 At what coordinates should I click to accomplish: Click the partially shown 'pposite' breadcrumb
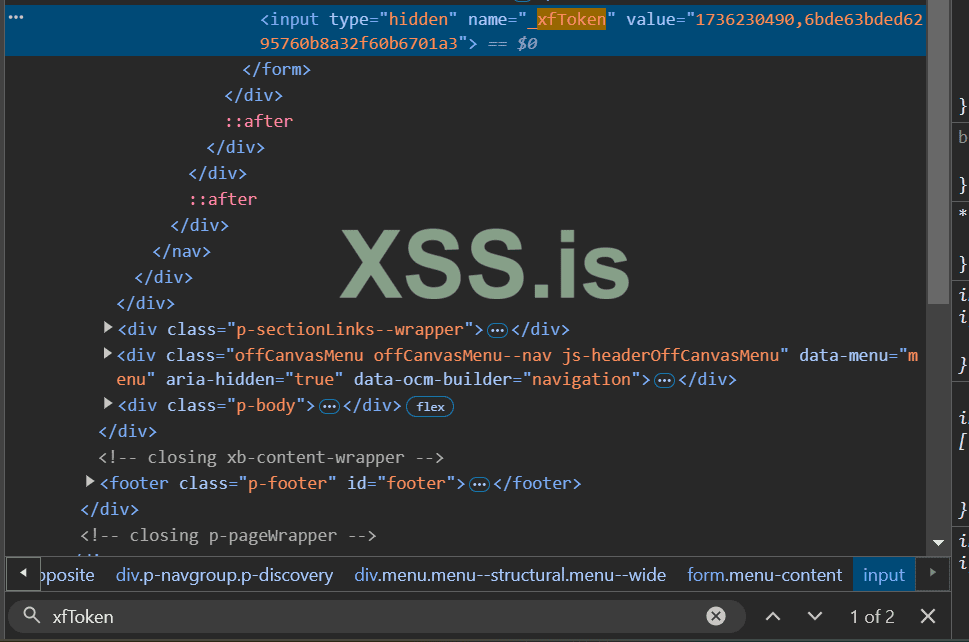(x=67, y=575)
